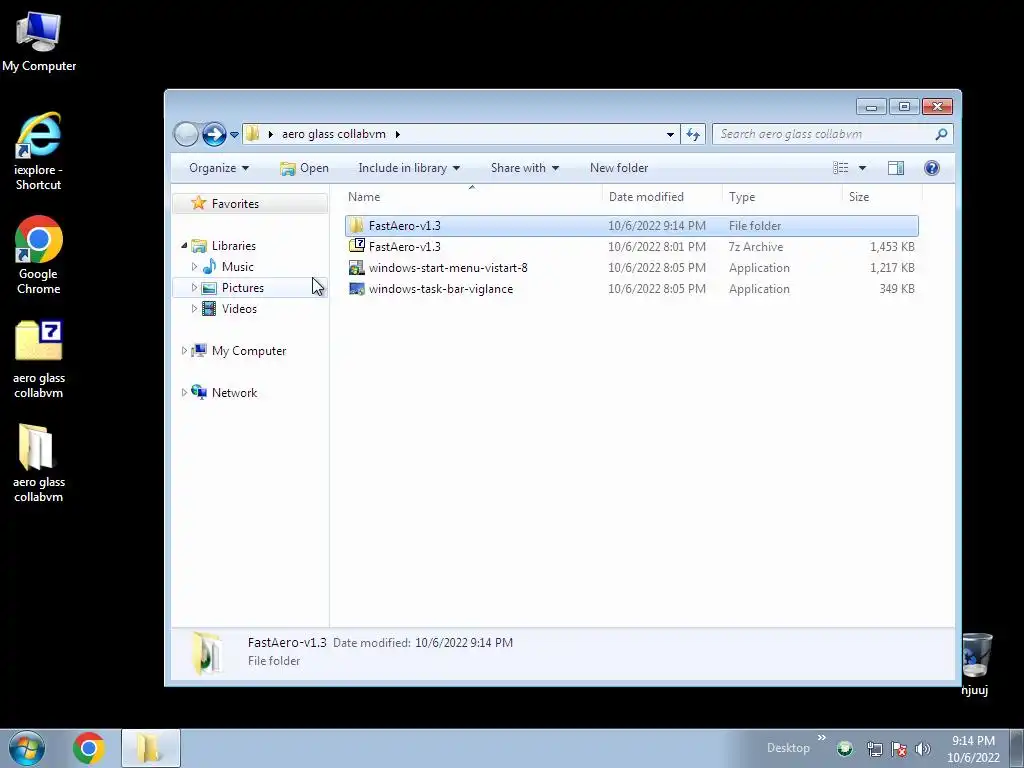
Task: Select the aero glass collabvm open folder desktop icon
Action: (39, 463)
